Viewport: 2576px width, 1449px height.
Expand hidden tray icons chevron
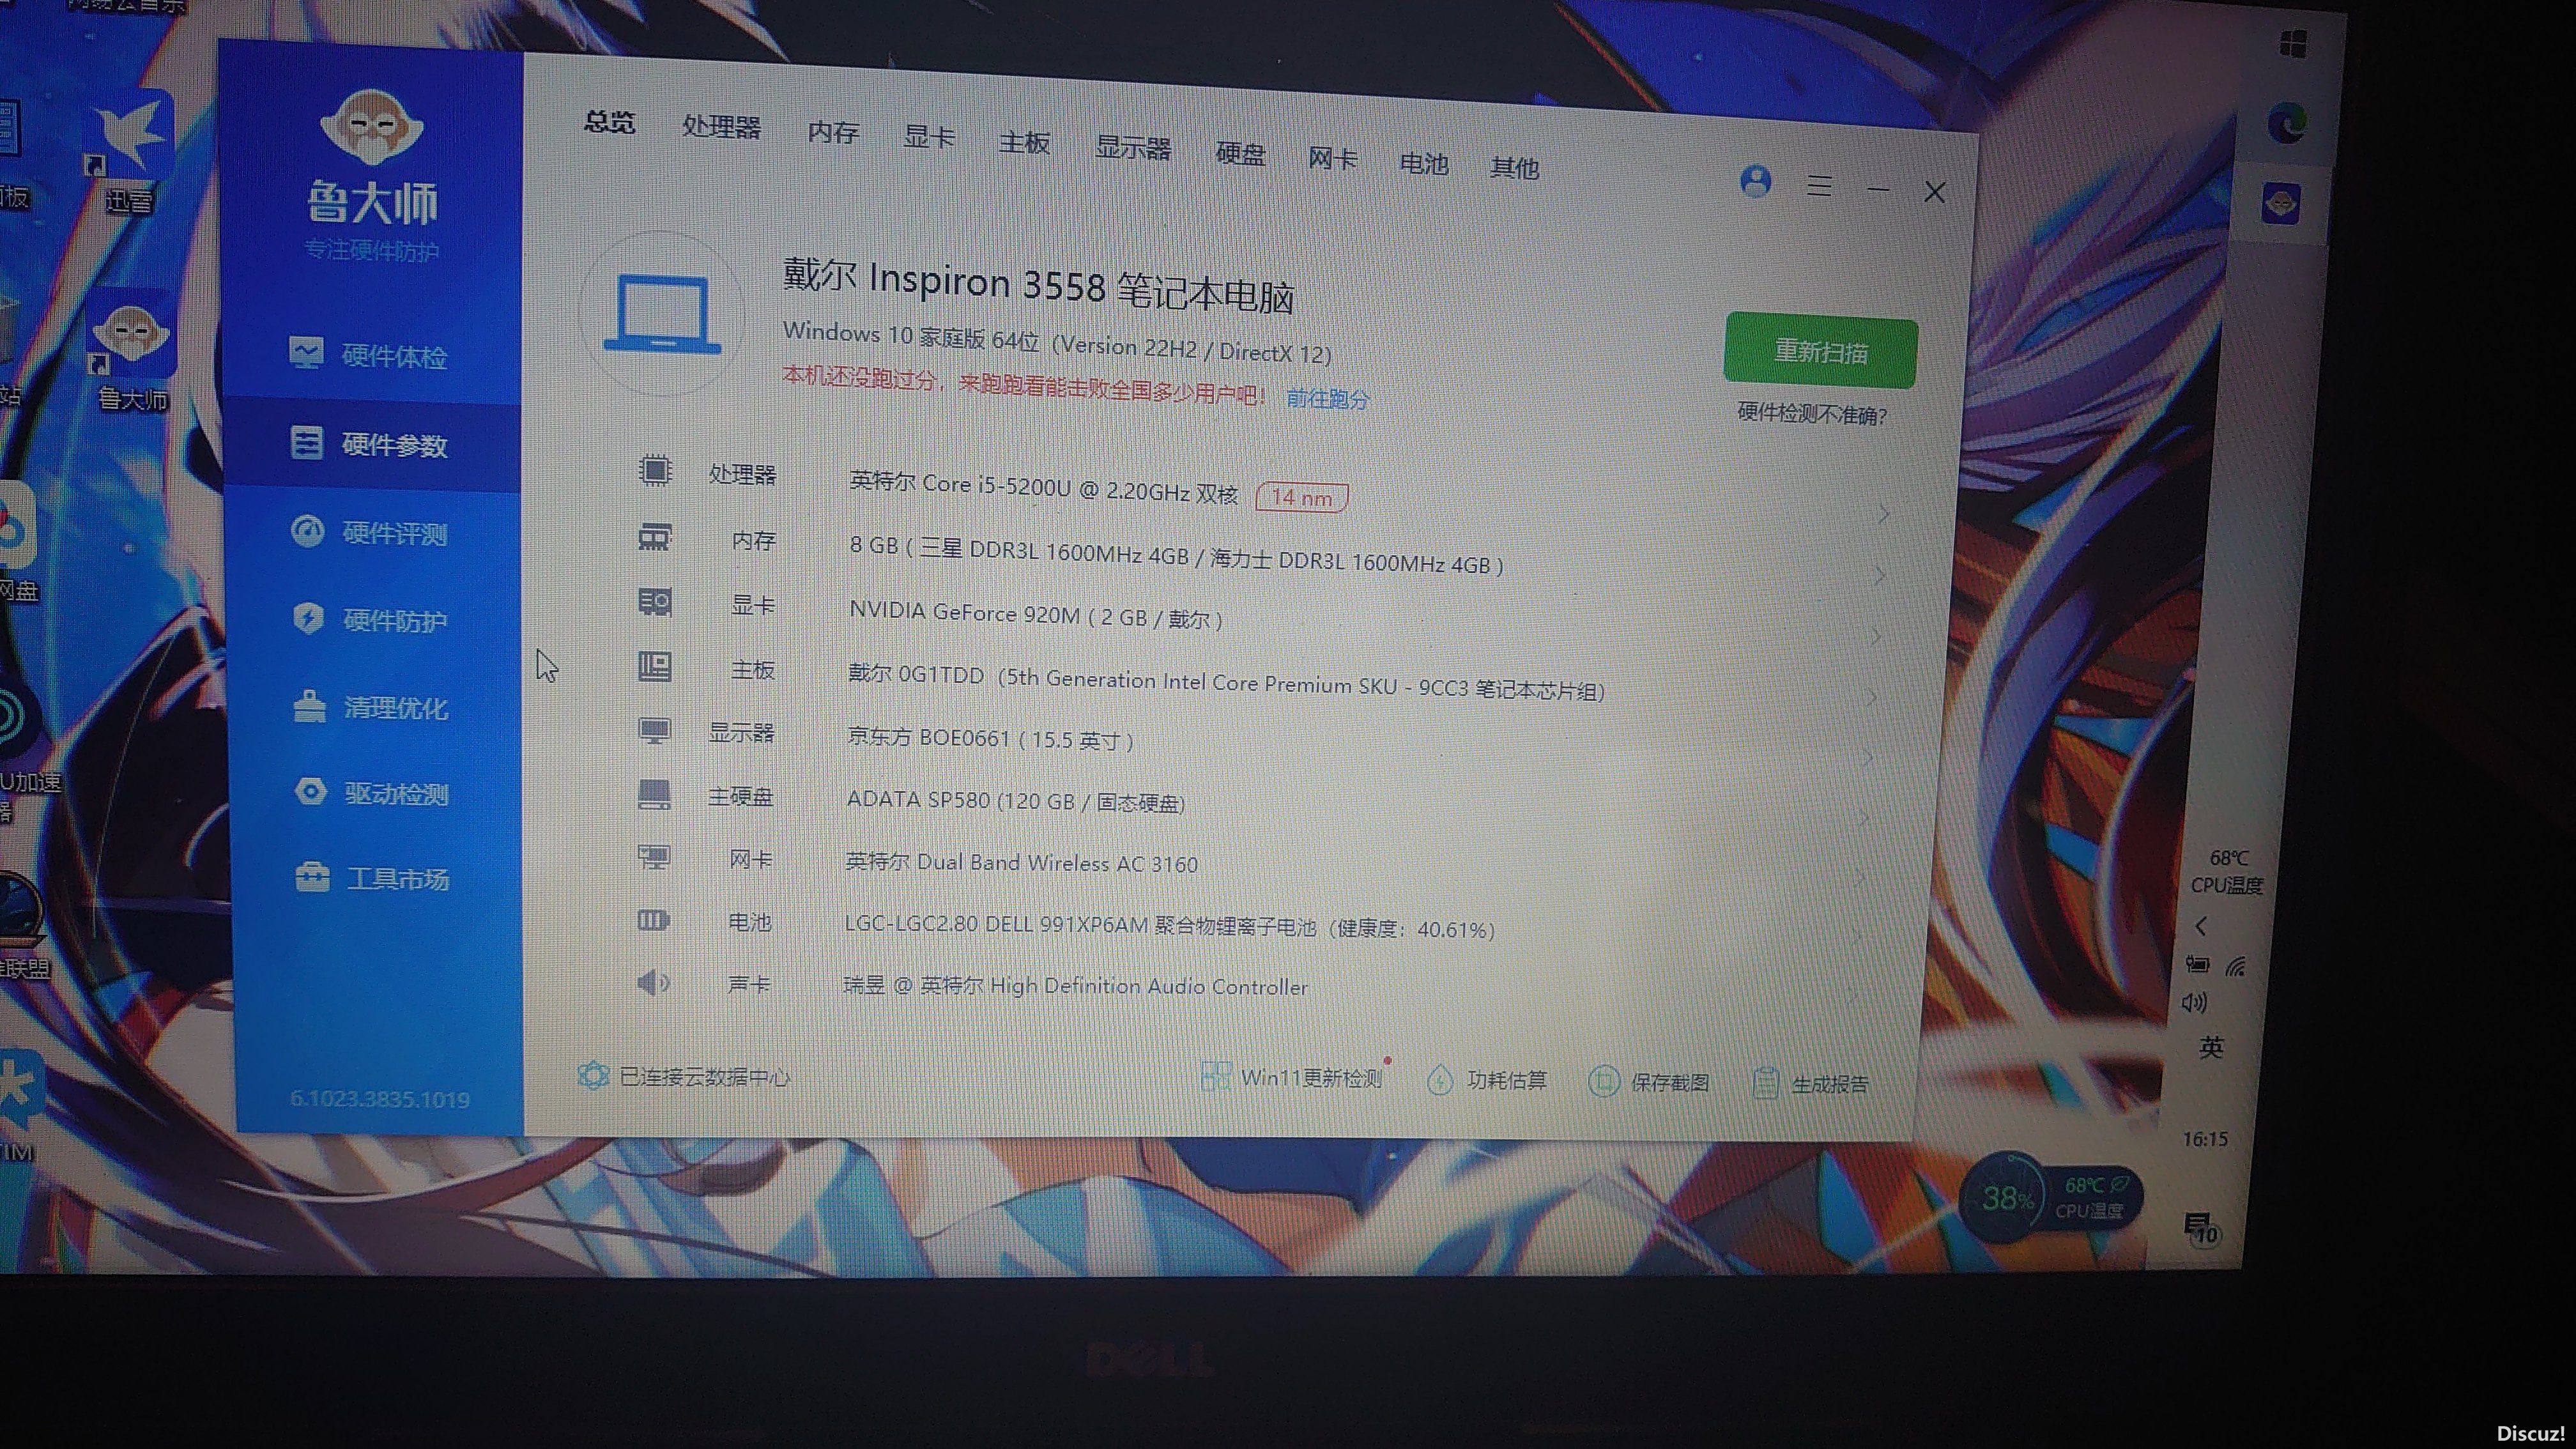(x=2202, y=926)
